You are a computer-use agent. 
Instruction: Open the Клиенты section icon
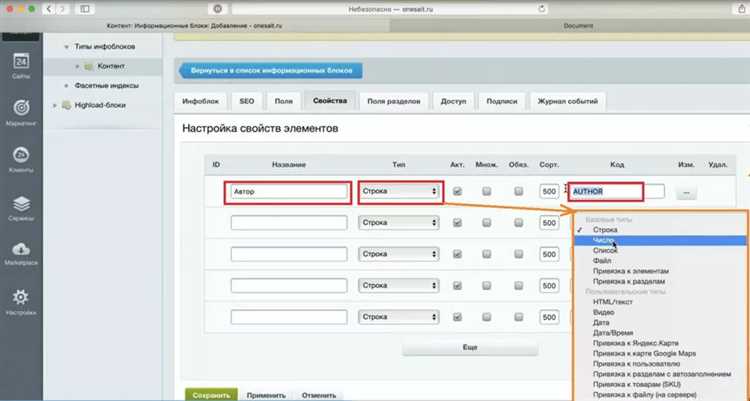tap(21, 155)
